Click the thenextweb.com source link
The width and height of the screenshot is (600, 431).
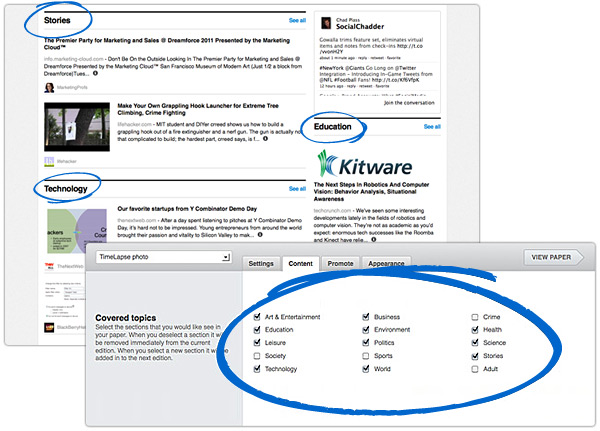pos(137,220)
